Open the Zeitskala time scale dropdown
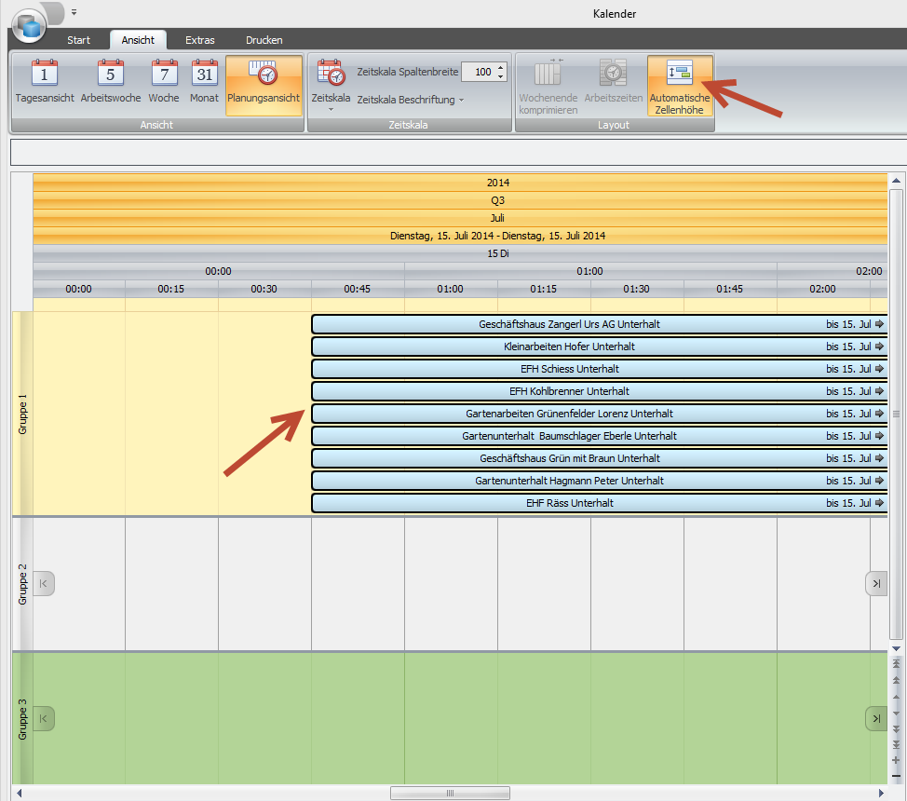907x801 pixels. [331, 86]
